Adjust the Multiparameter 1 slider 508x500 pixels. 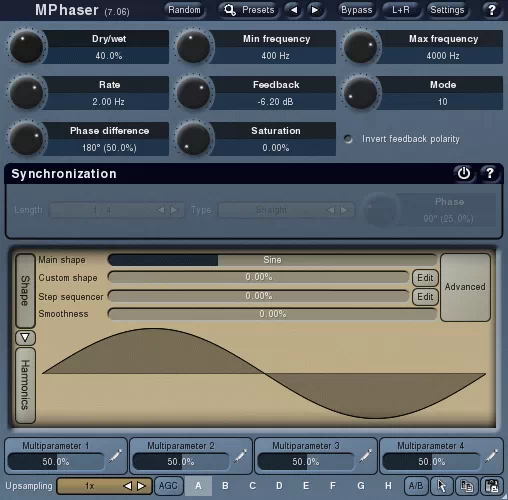tap(56, 462)
